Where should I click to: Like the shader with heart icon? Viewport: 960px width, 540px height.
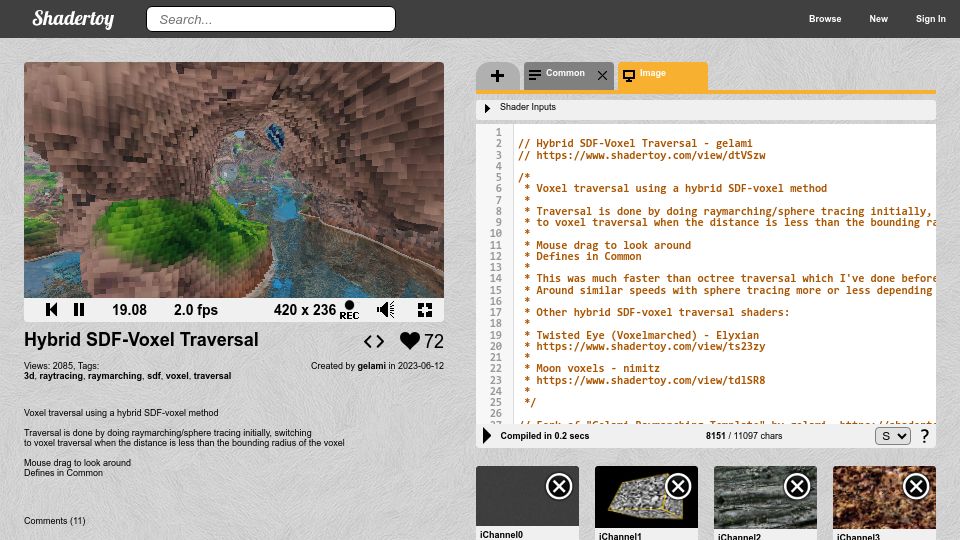click(410, 340)
